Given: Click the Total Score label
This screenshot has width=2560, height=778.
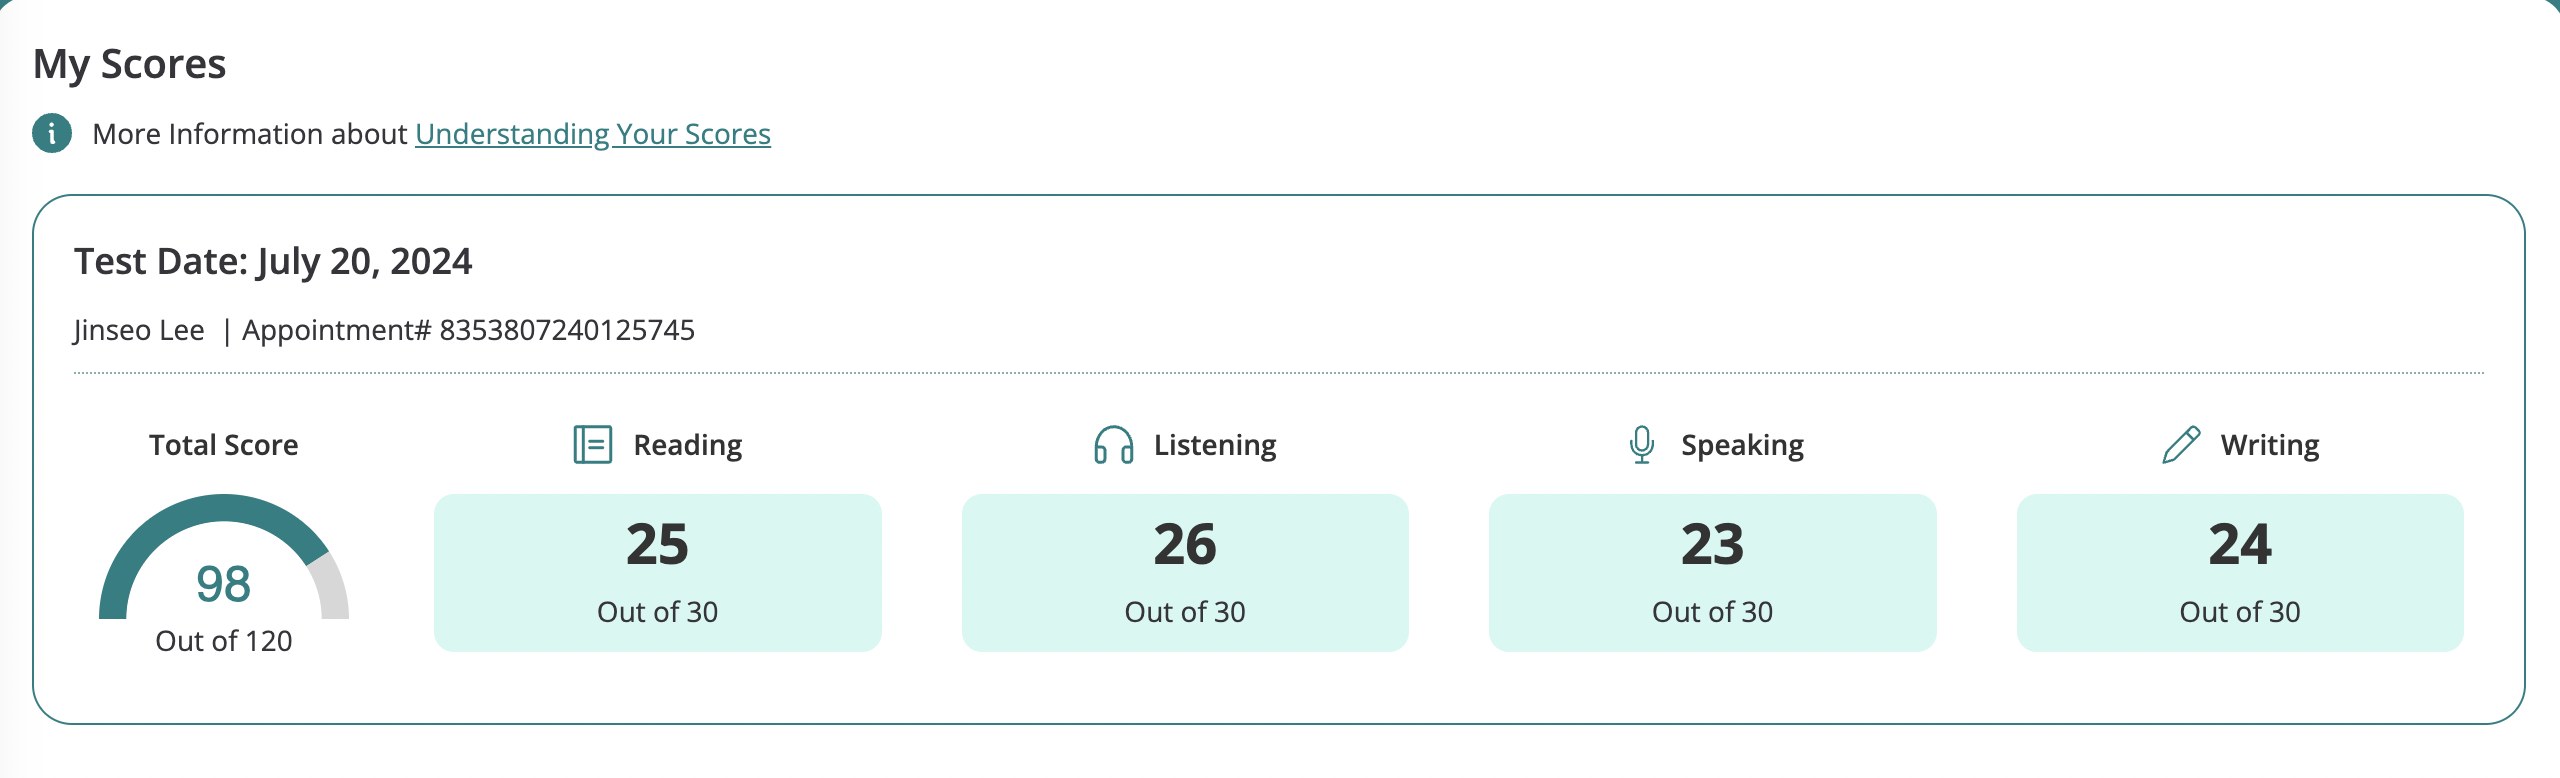Looking at the screenshot, I should point(224,445).
